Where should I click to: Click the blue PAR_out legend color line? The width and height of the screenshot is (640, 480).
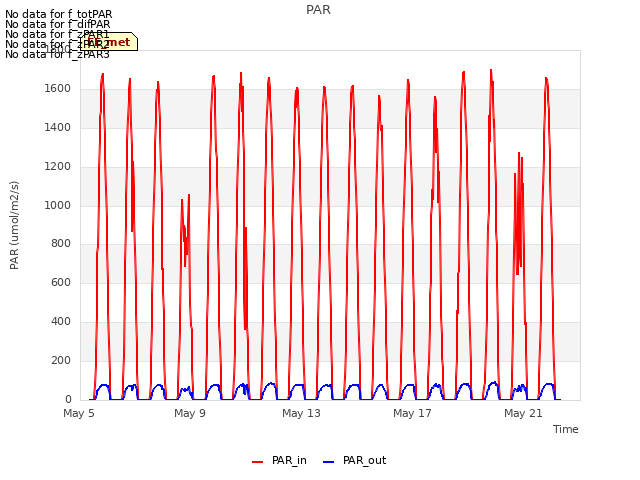tap(329, 462)
